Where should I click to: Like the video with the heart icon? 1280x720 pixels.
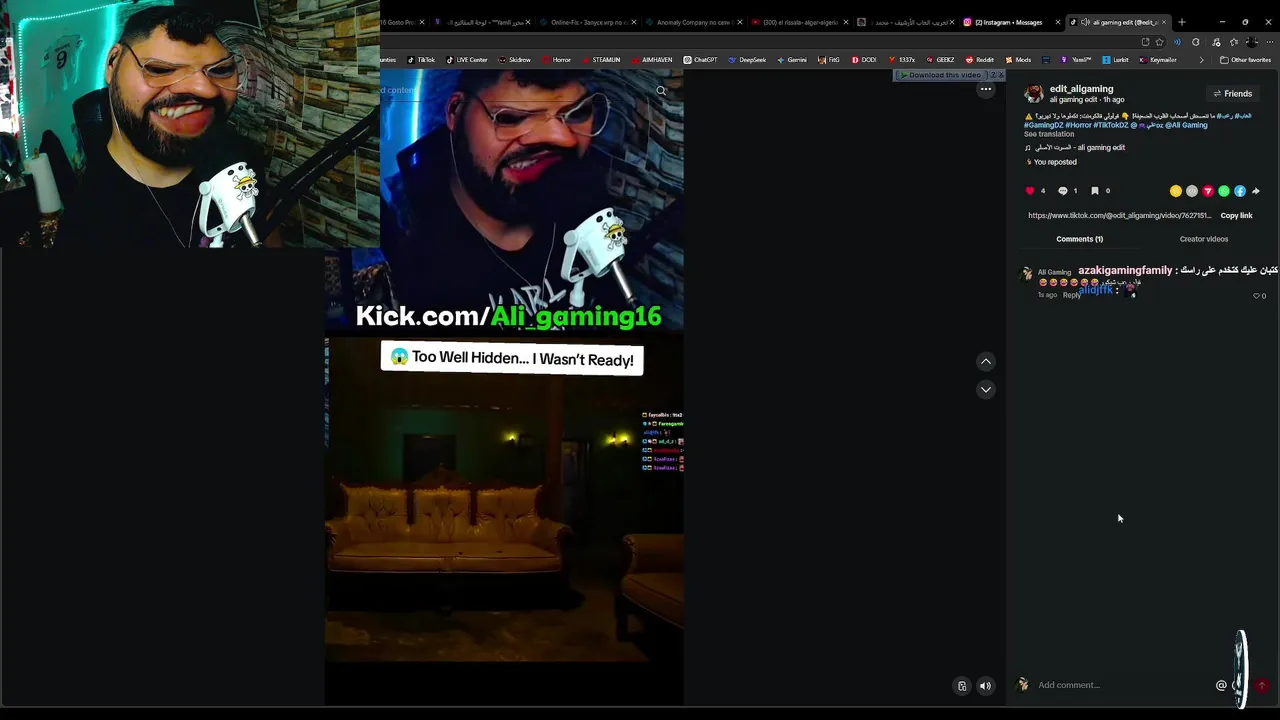pos(1030,191)
